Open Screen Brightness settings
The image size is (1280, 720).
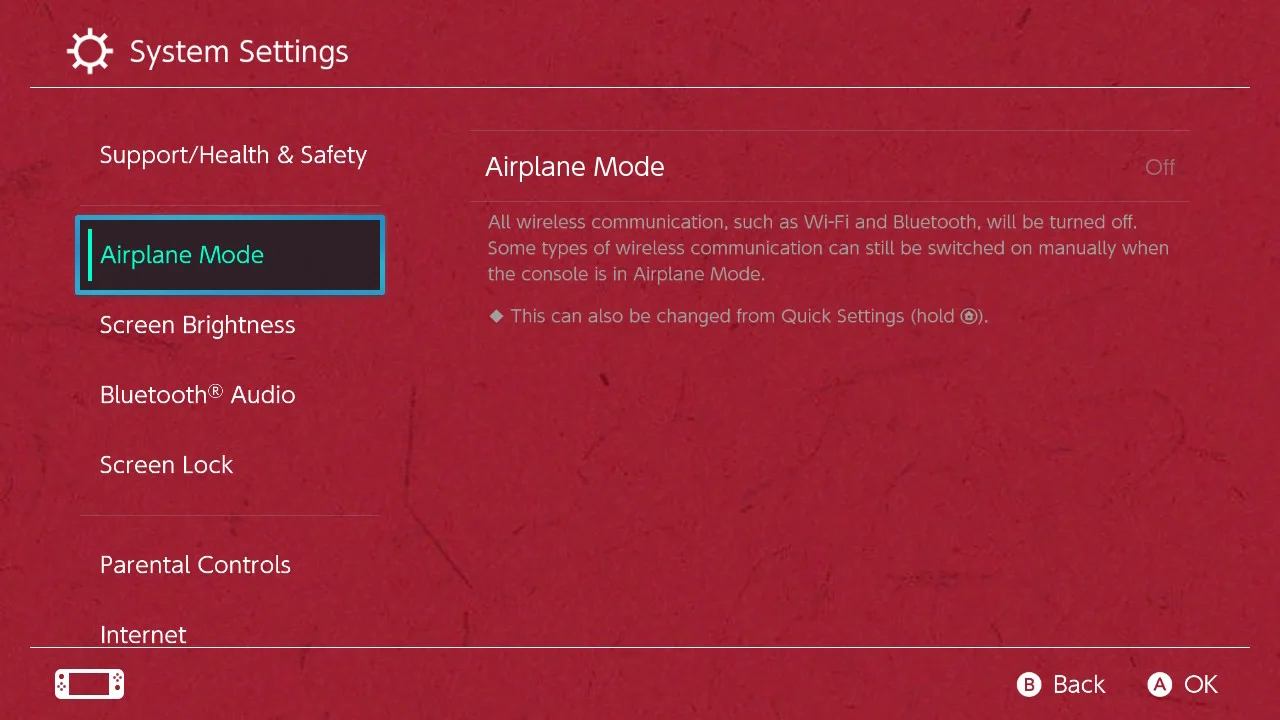coord(198,325)
